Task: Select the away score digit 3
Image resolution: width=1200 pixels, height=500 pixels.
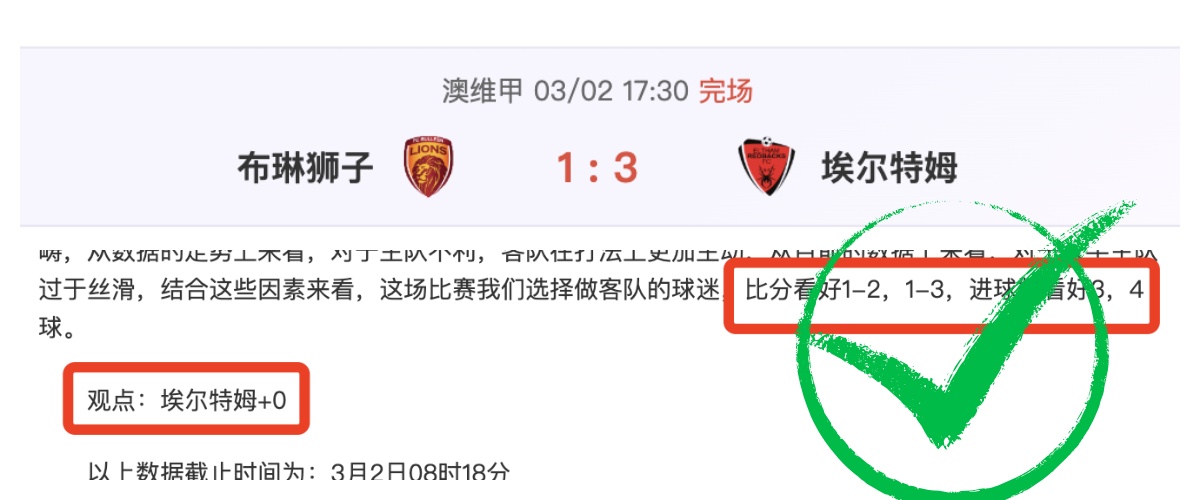Action: tap(626, 167)
